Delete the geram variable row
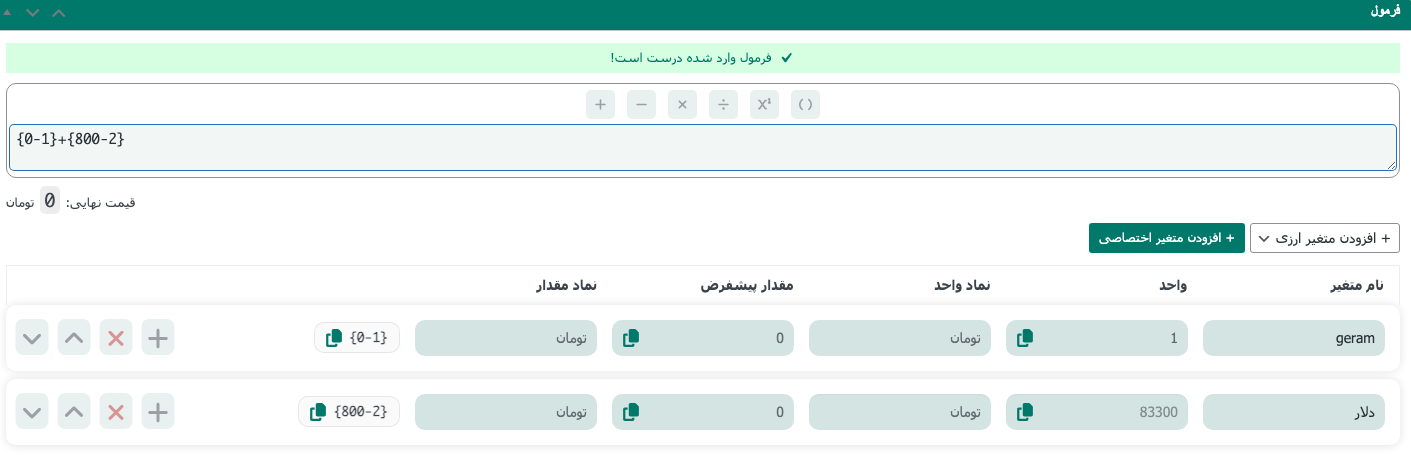Screen dimensions: 1411x455 point(116,338)
